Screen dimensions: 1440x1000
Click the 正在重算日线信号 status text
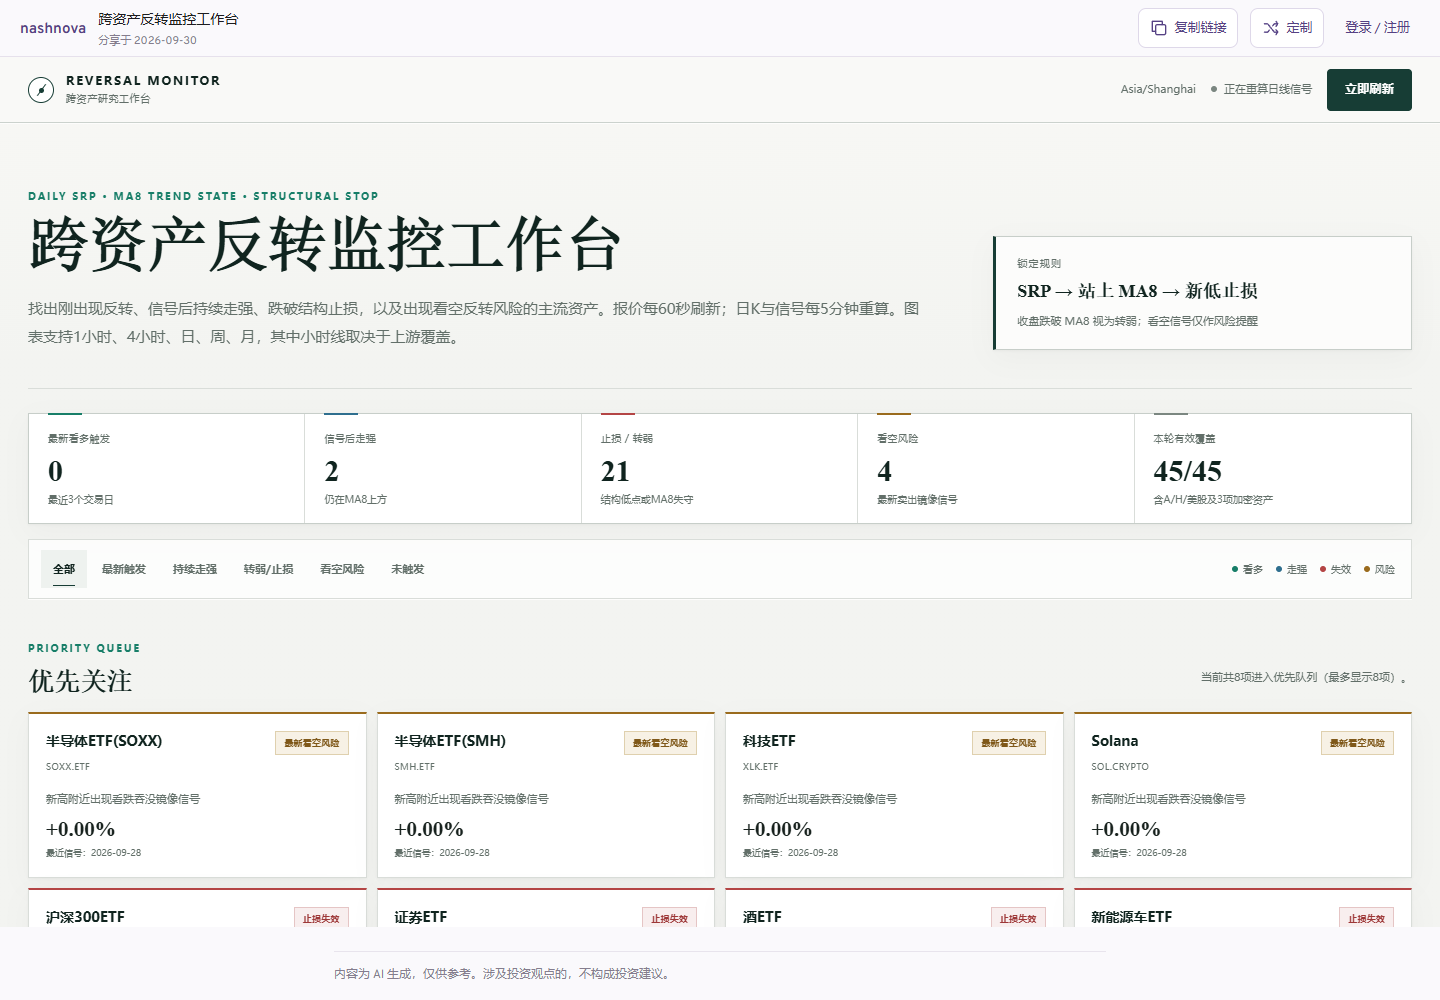1267,89
